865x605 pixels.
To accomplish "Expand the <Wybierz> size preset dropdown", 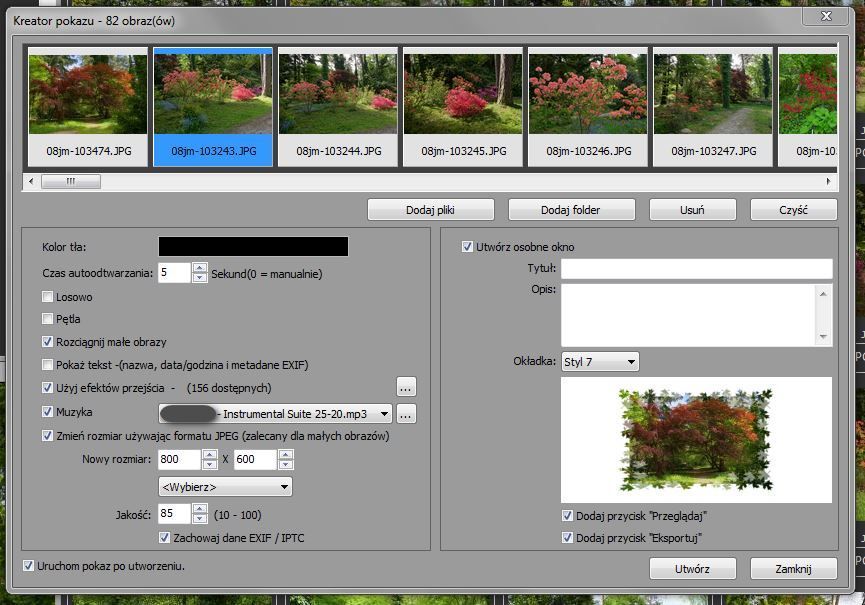I will tap(225, 487).
